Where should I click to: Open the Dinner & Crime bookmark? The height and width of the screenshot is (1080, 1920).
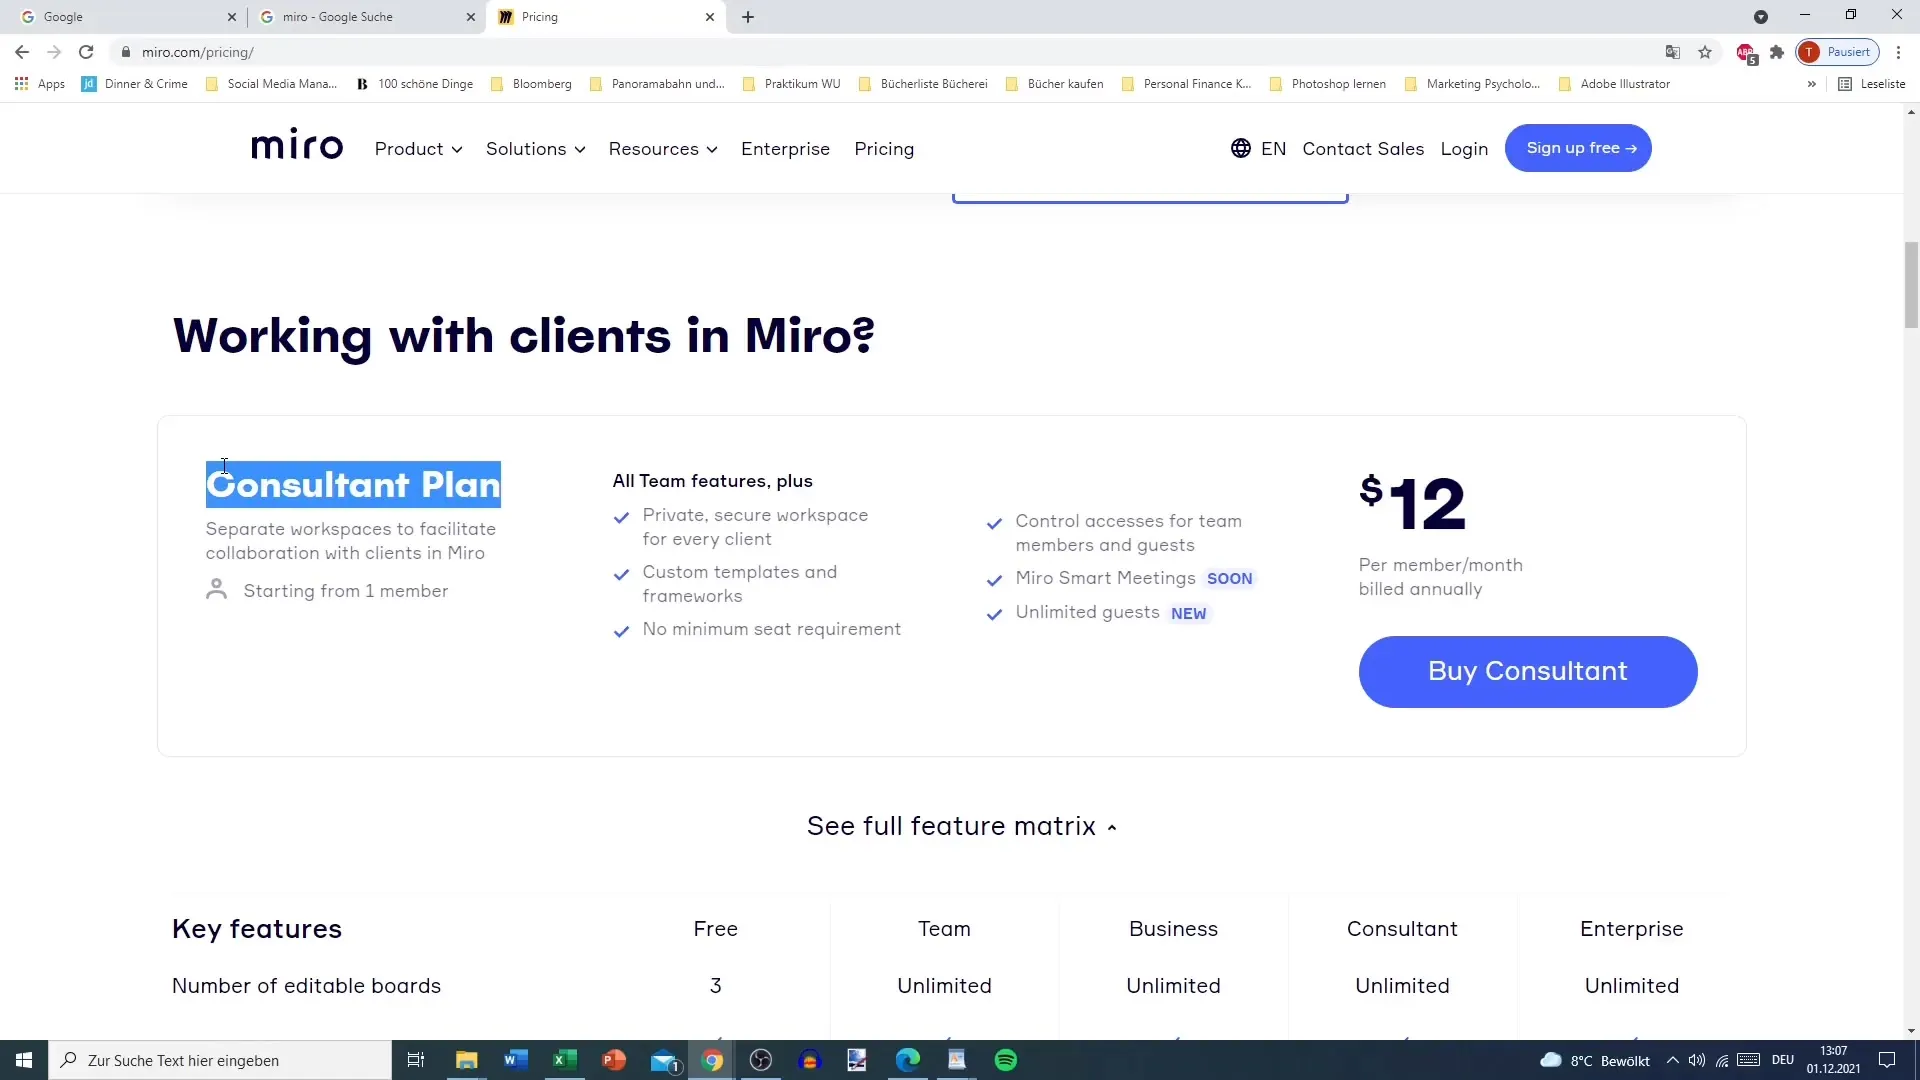click(x=135, y=84)
